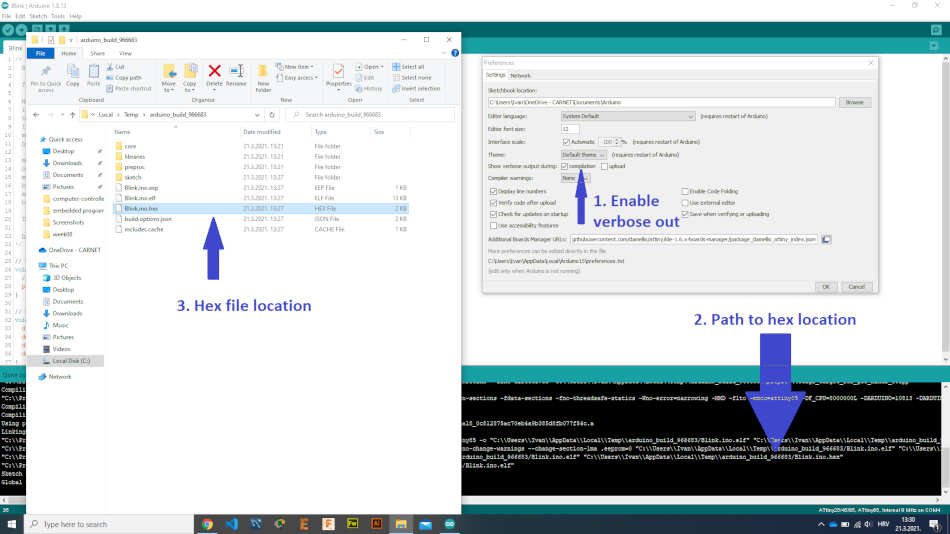The image size is (950, 534).
Task: Click the Editor font size field
Action: [x=570, y=129]
